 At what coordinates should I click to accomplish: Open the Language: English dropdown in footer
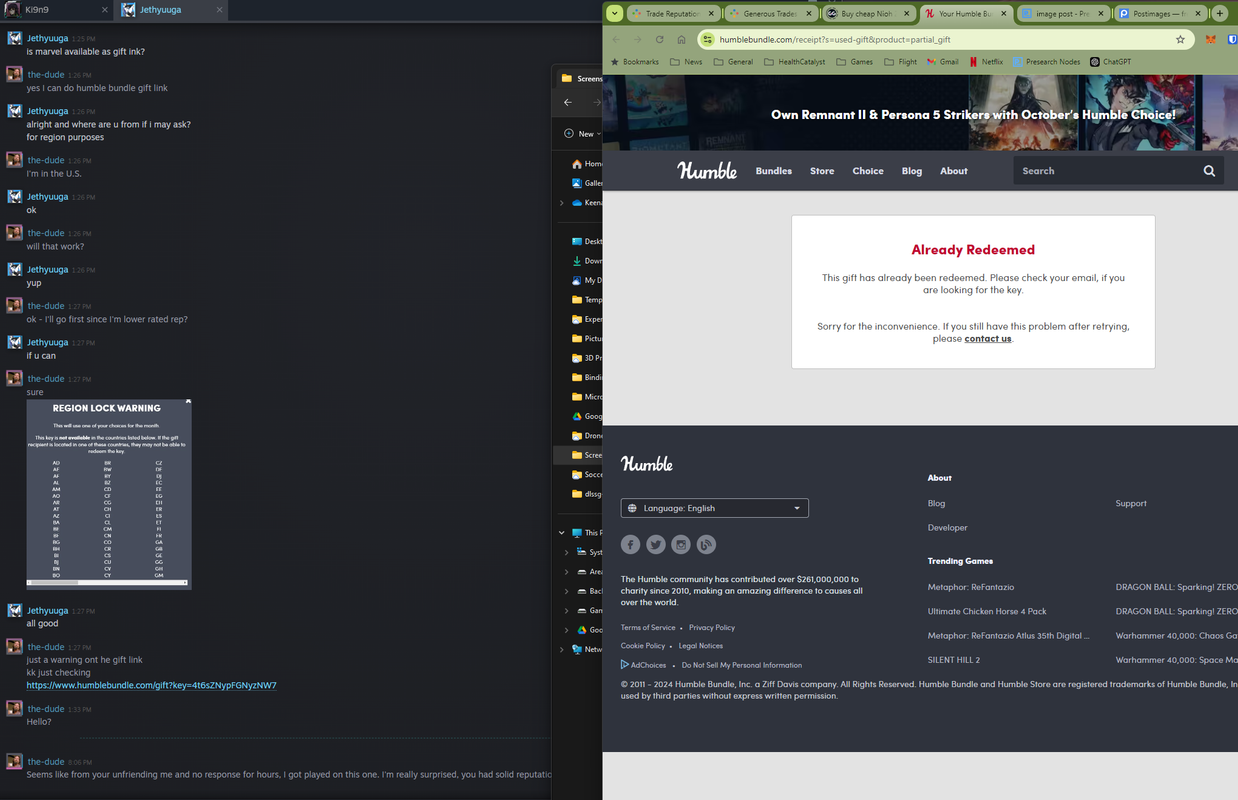(x=714, y=508)
